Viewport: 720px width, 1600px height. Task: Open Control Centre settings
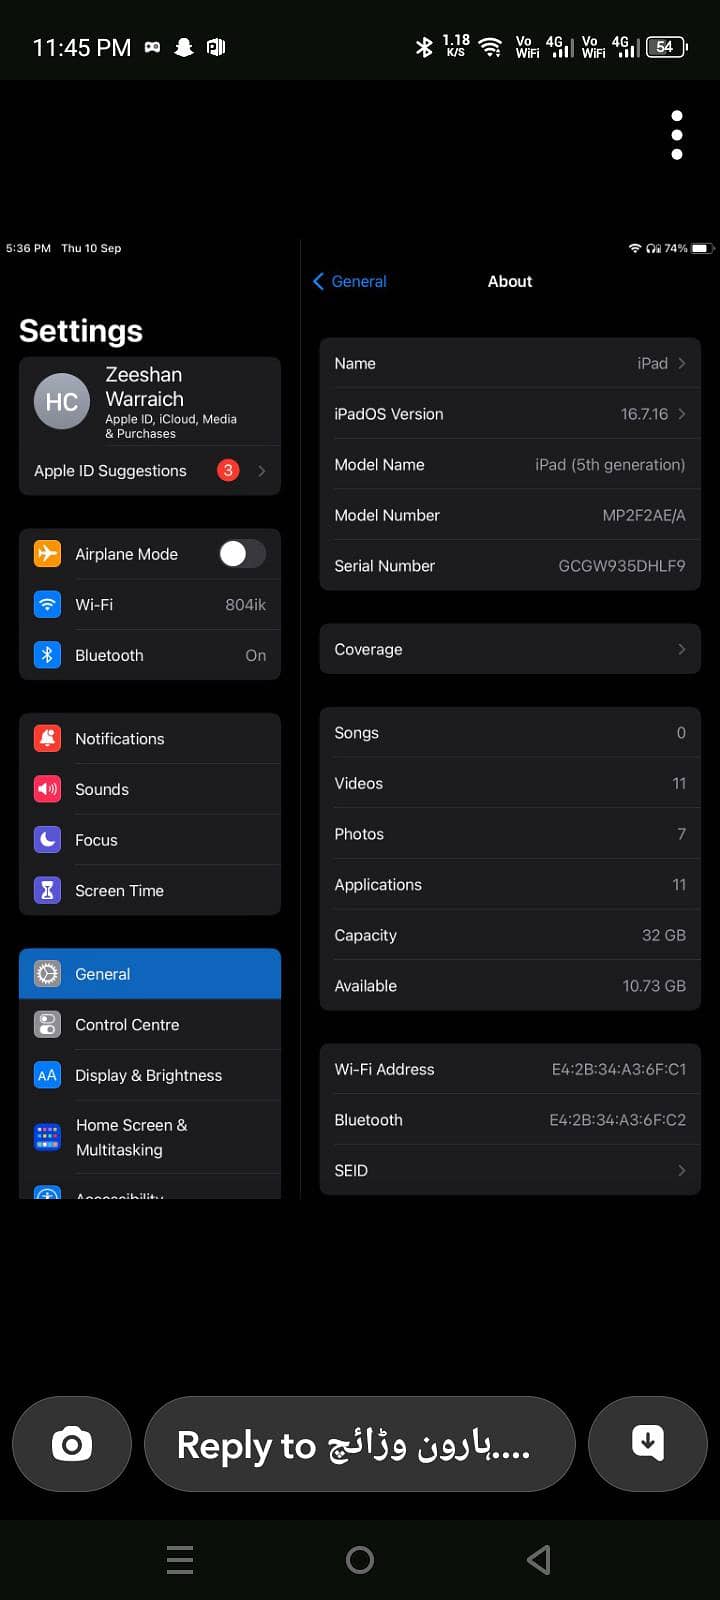pos(150,1024)
